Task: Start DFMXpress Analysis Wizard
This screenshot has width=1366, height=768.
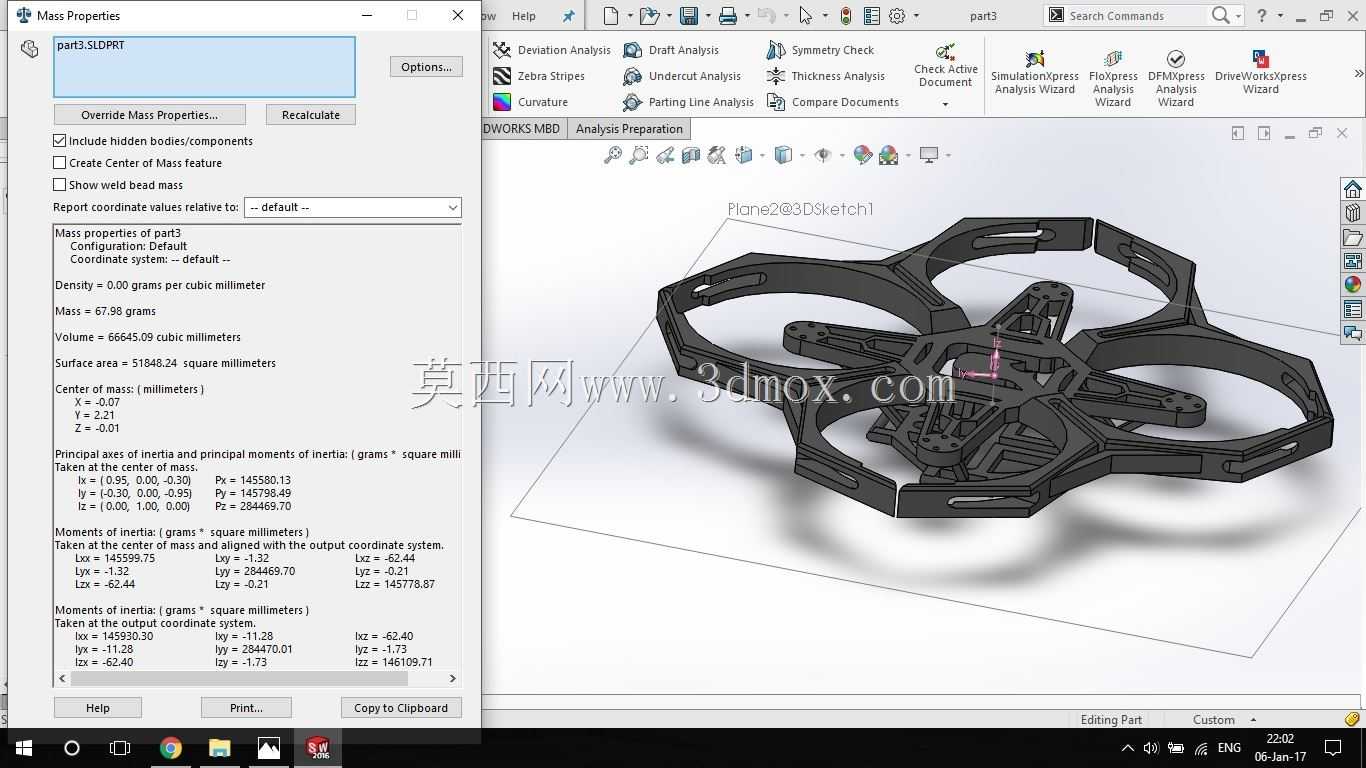Action: click(x=1176, y=76)
